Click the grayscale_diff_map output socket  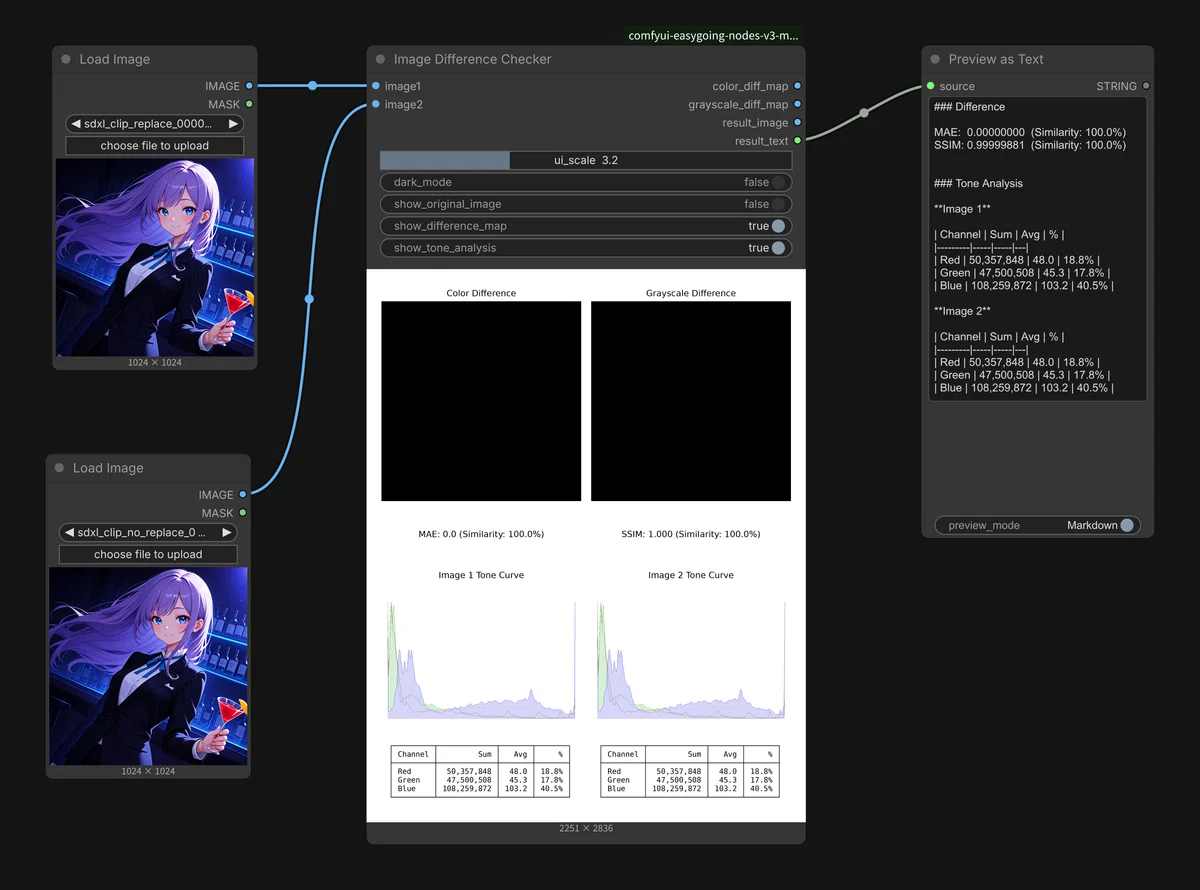pos(797,104)
